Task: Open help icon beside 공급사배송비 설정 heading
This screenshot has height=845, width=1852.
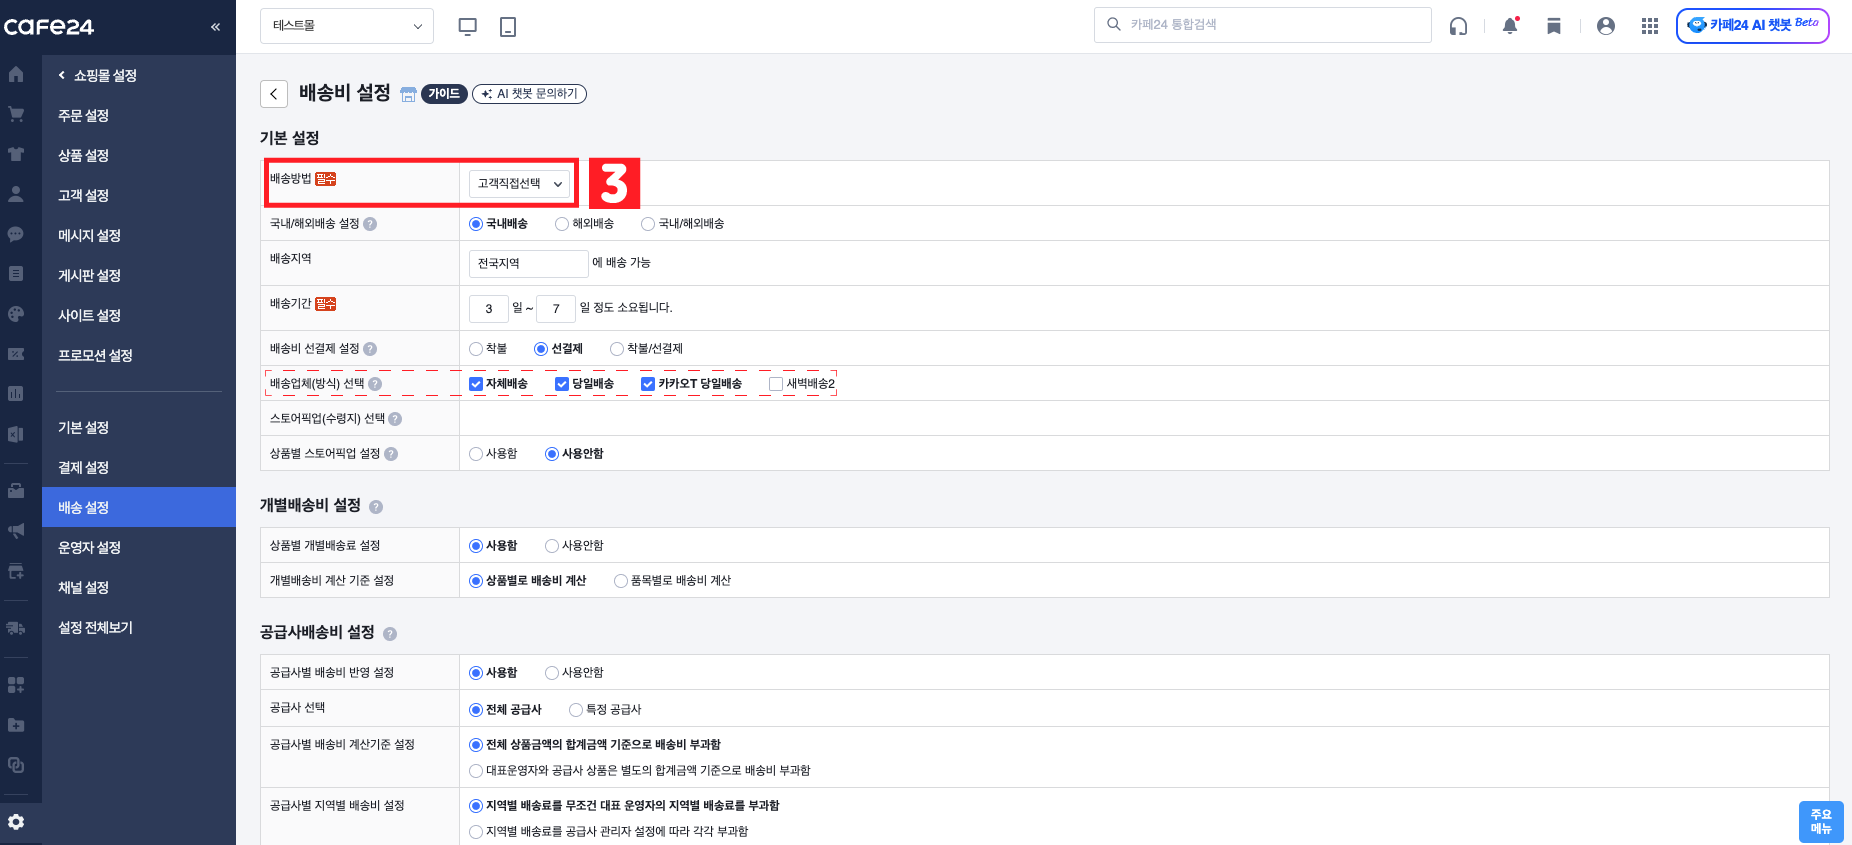Action: click(x=390, y=634)
